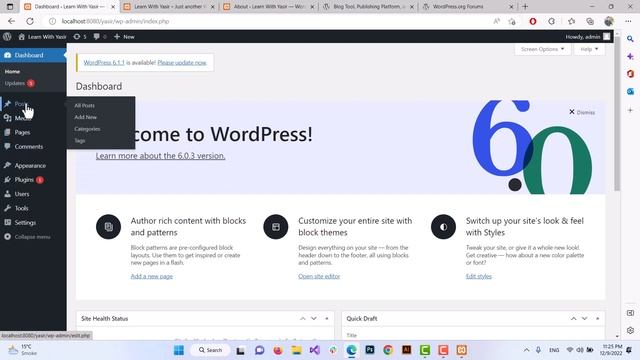Open the browser three-dot settings menu

point(628,21)
